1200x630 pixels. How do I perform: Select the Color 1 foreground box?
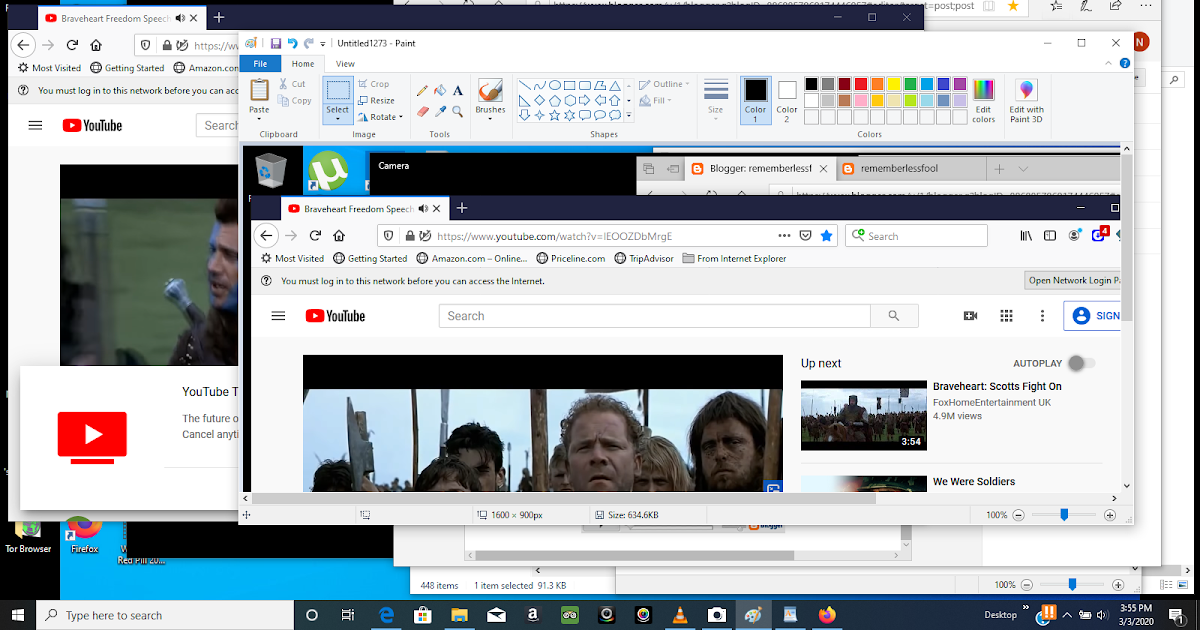755,99
